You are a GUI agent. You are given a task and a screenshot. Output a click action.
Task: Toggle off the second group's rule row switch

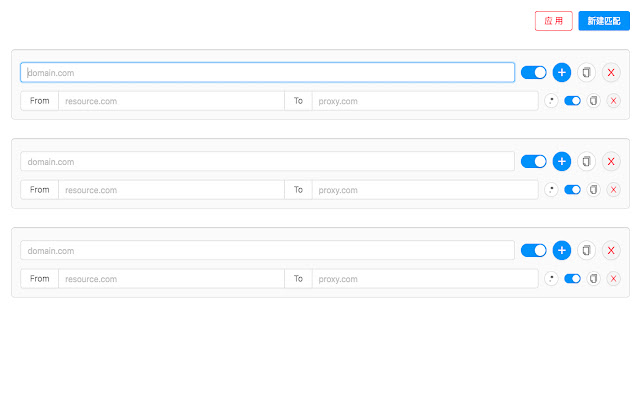tap(572, 190)
